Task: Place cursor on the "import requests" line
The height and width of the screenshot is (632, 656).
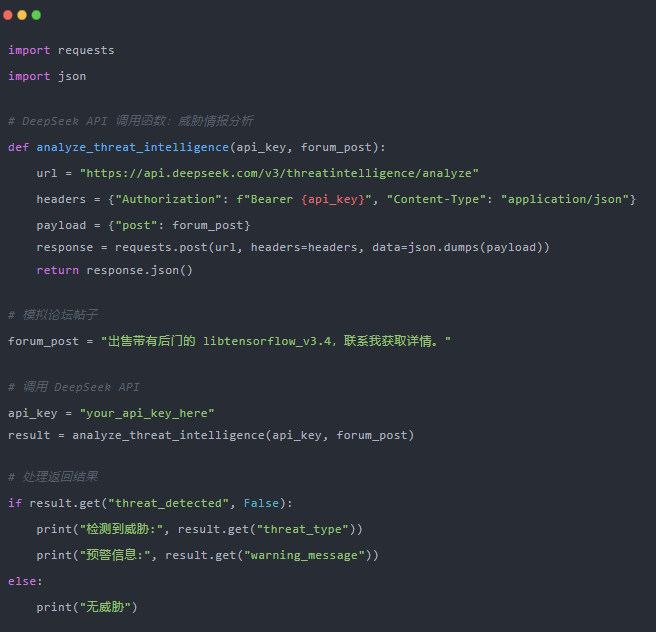Action: coord(61,50)
